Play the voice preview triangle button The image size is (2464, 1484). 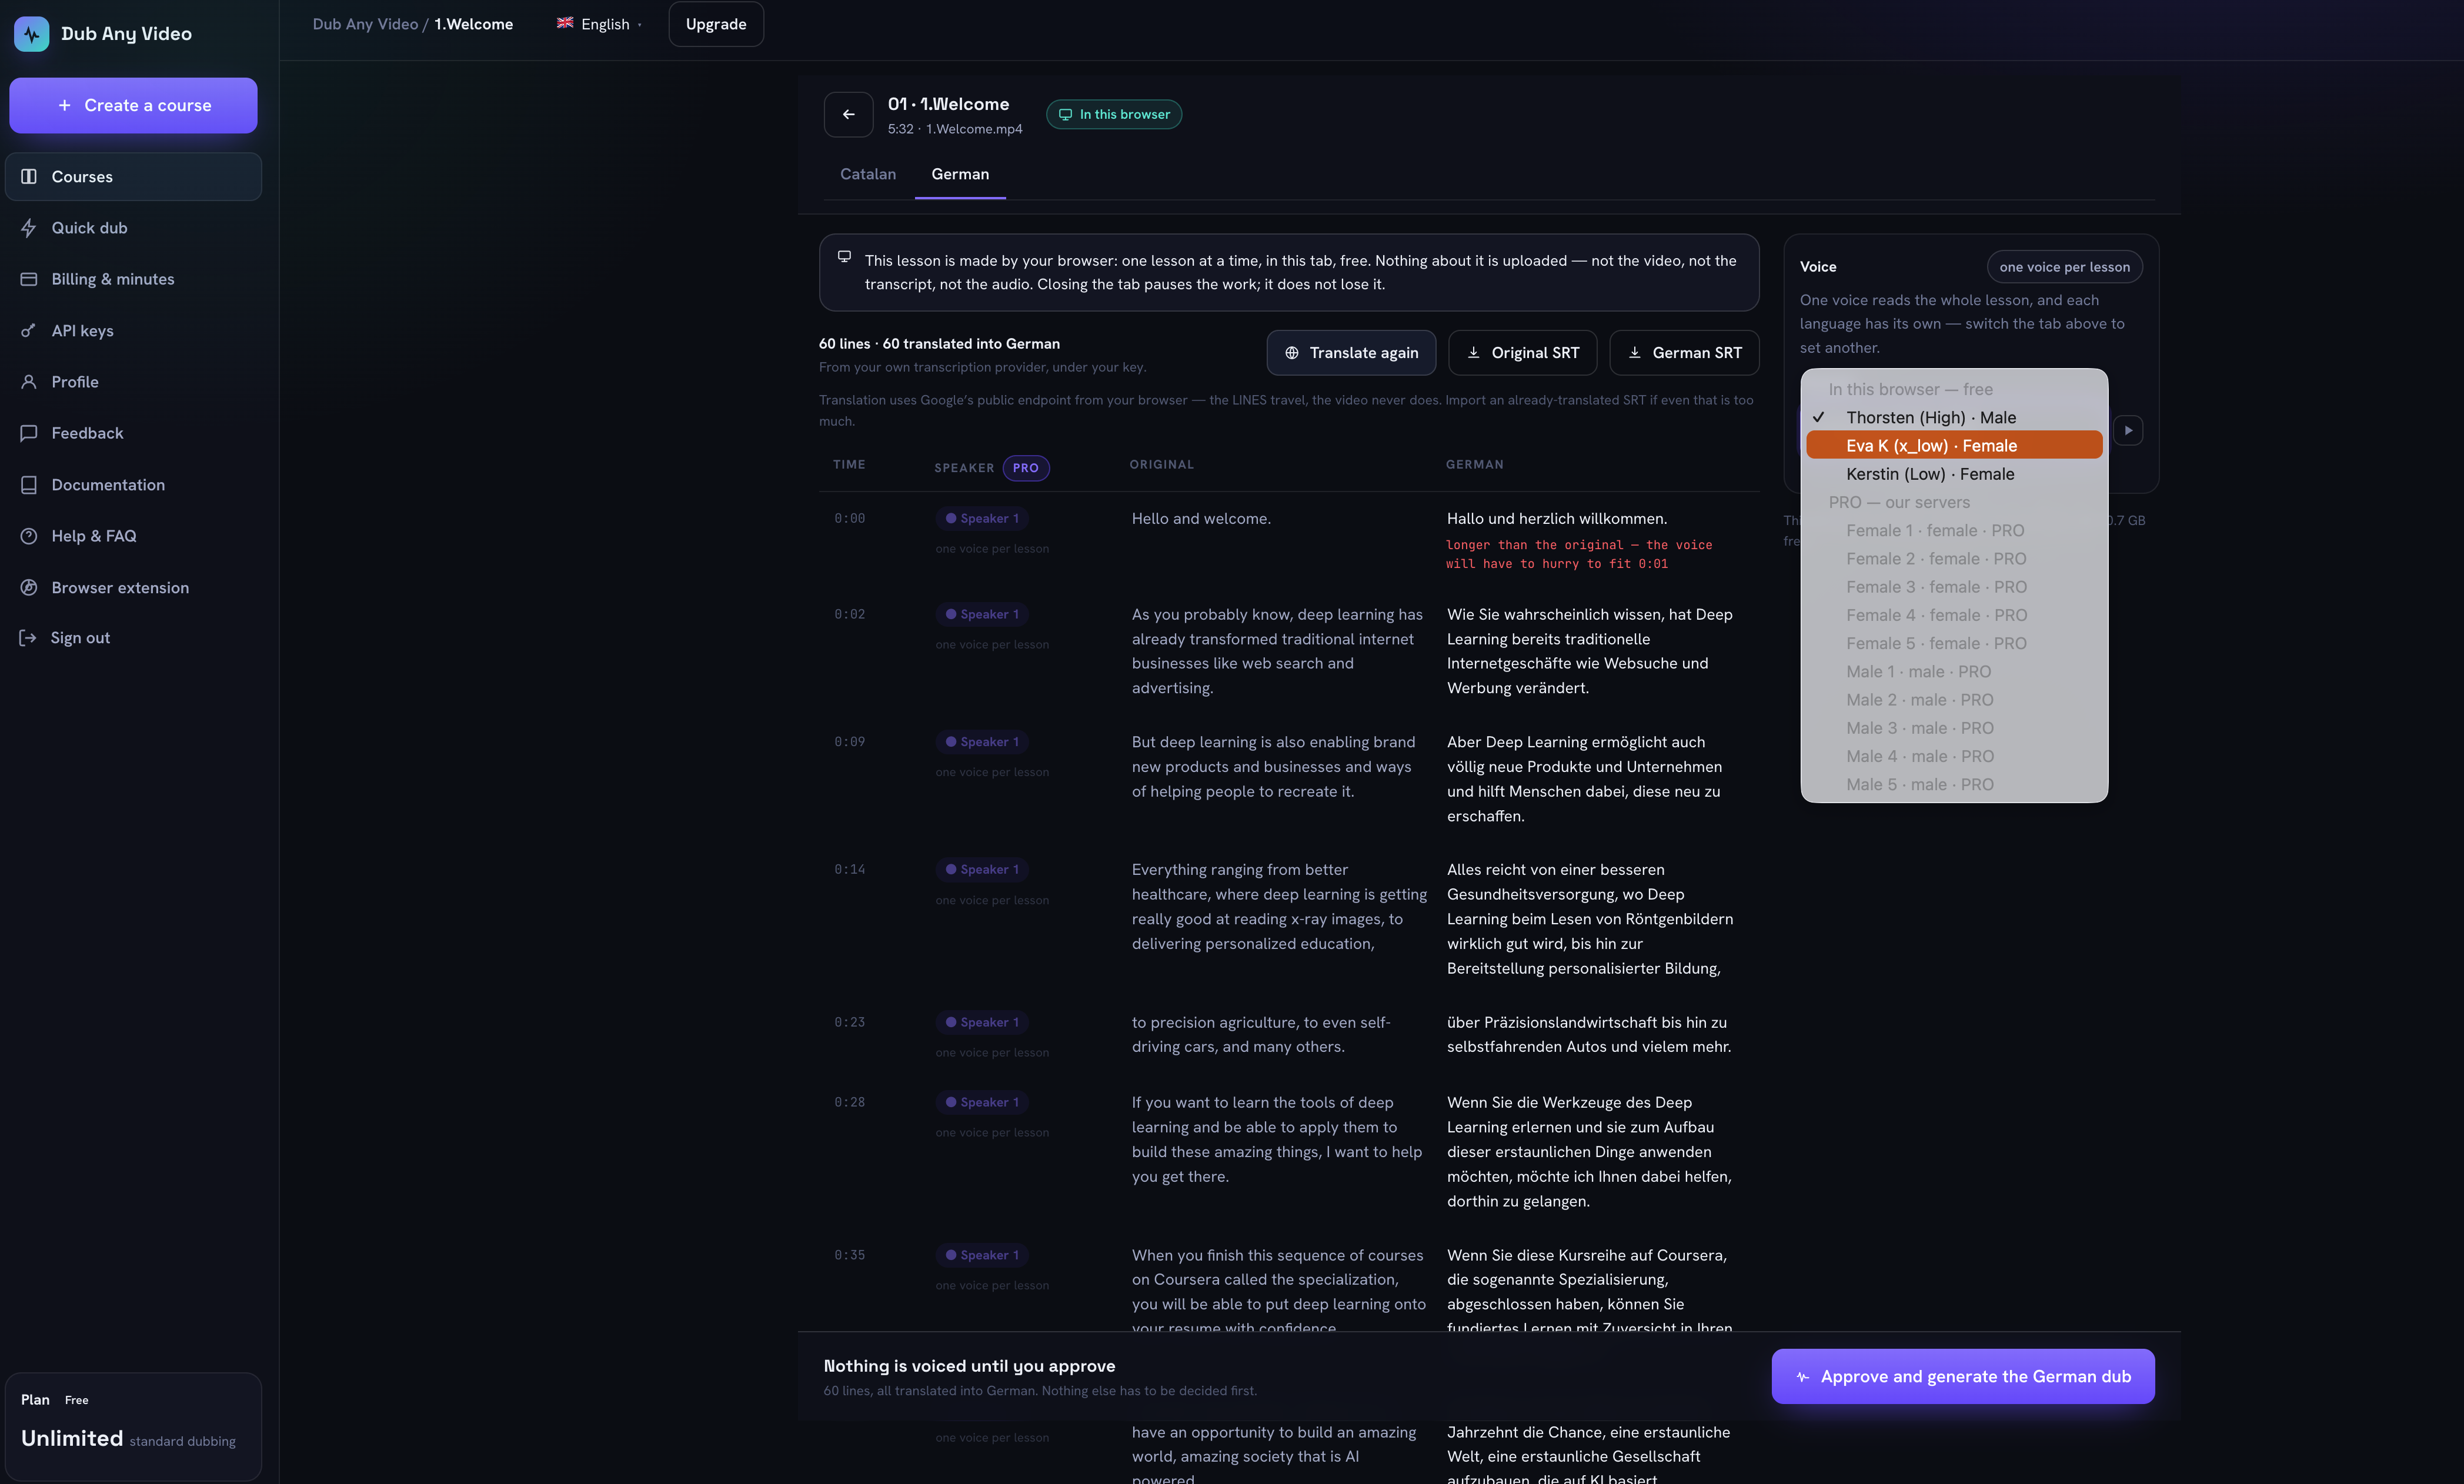(2128, 430)
